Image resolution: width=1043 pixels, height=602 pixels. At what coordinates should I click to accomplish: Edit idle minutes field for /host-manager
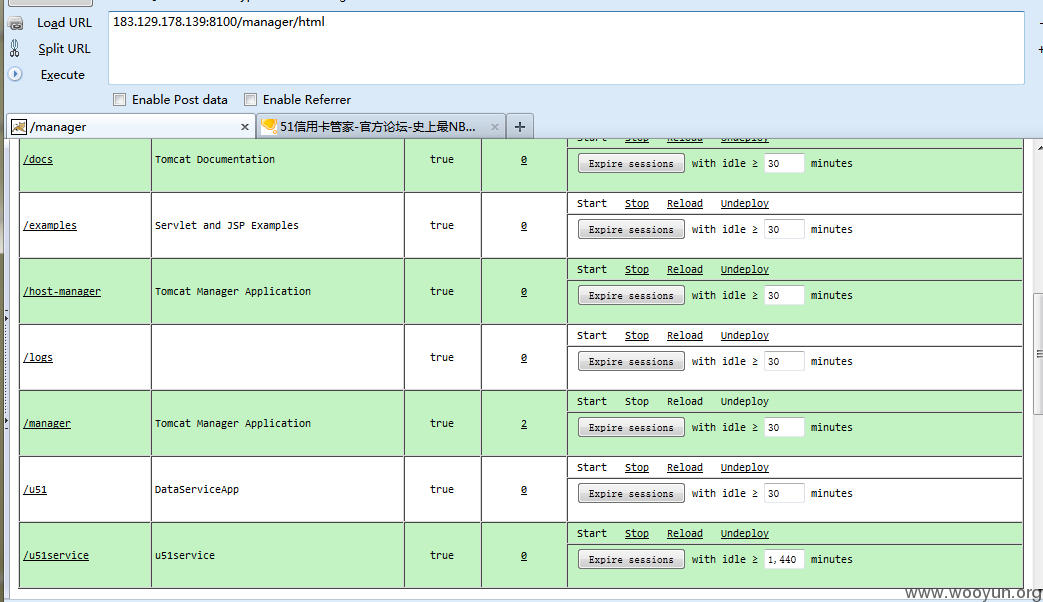[784, 295]
